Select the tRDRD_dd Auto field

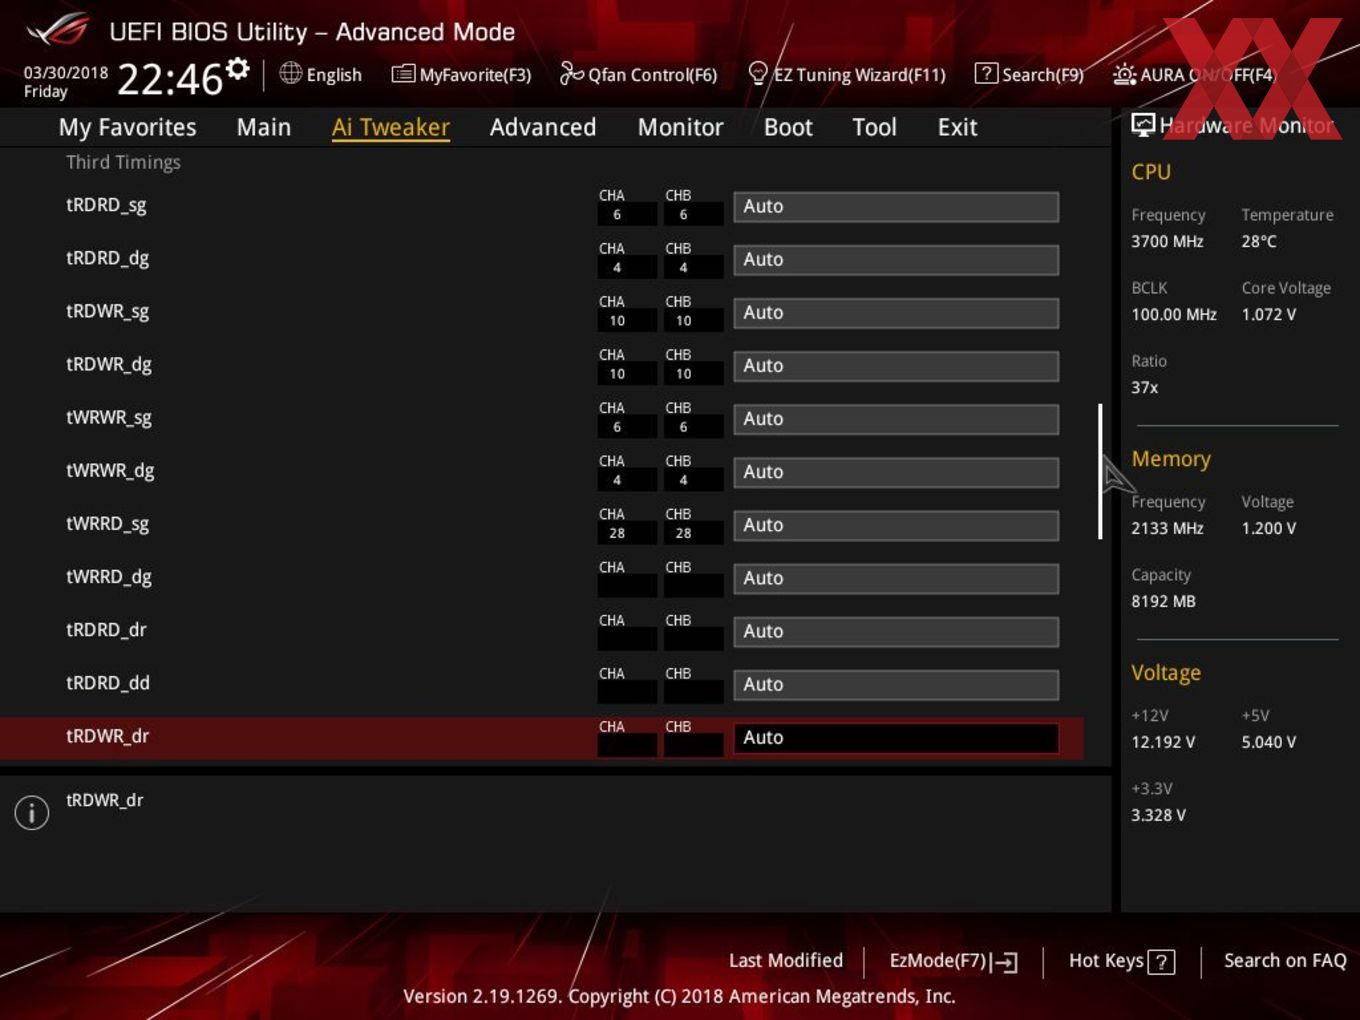896,684
